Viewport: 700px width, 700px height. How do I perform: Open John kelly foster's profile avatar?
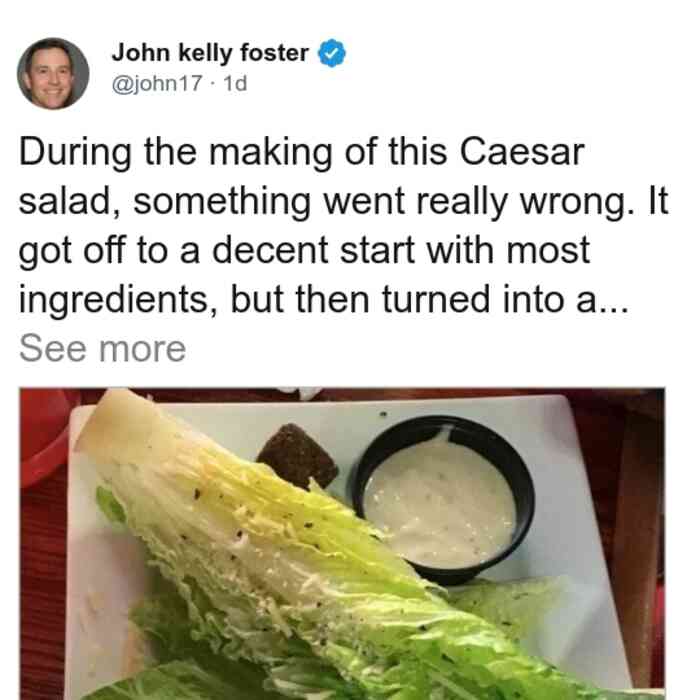[53, 74]
